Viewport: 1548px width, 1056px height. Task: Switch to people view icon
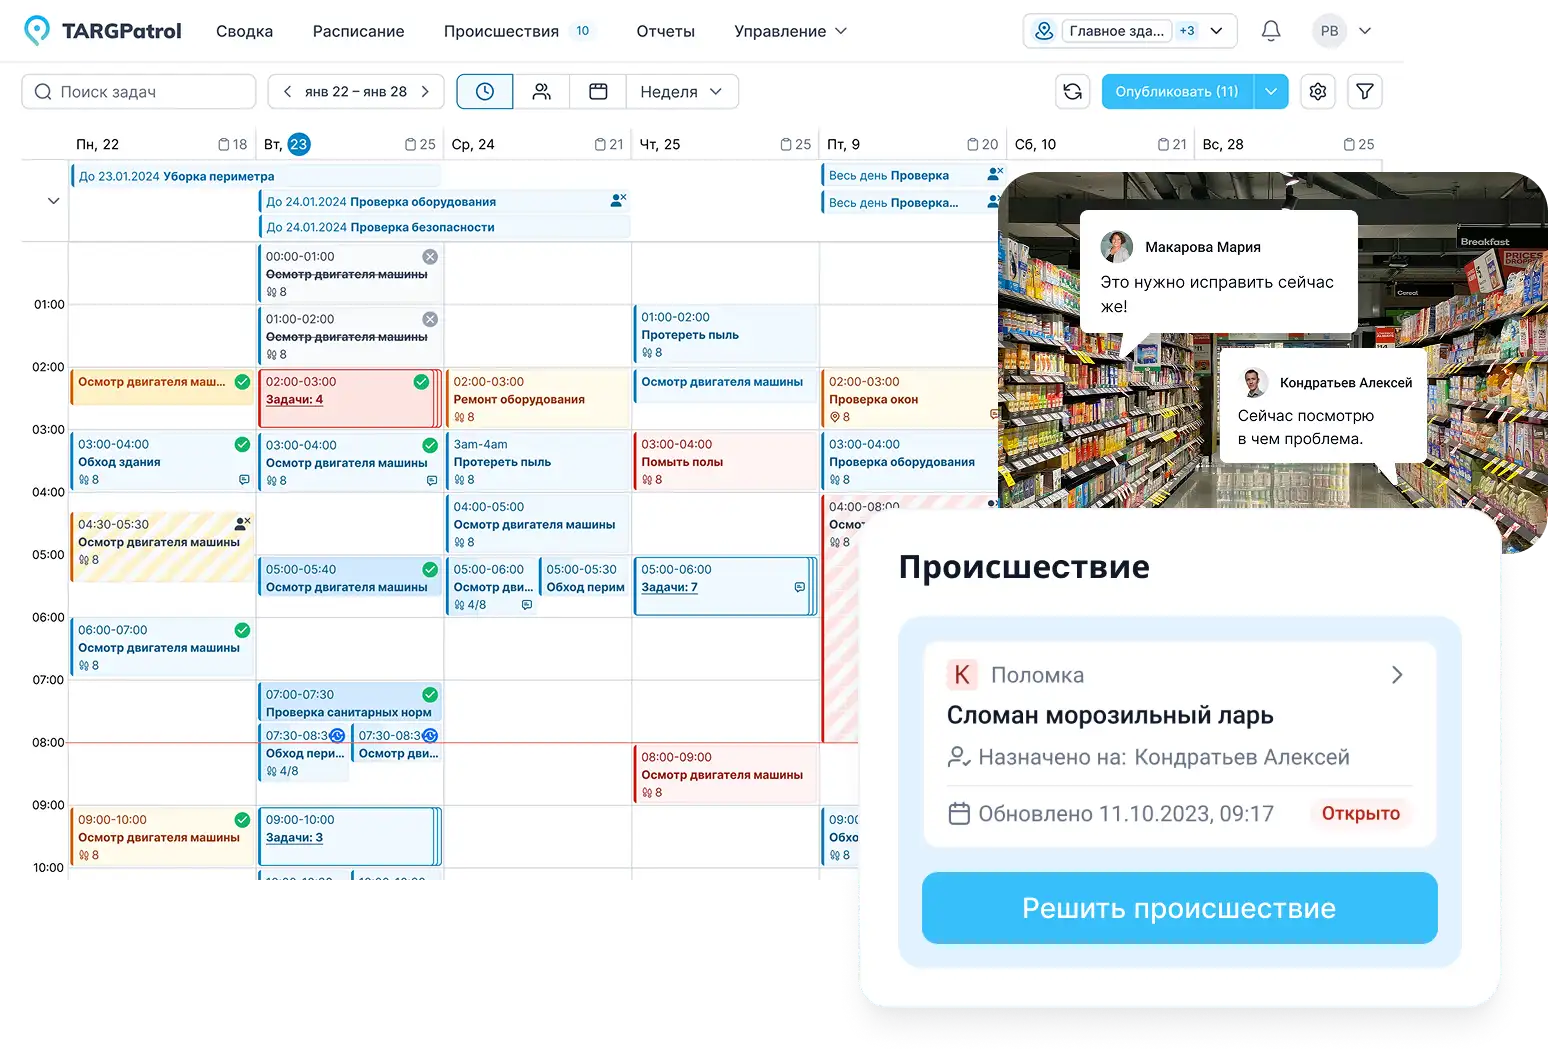[542, 91]
